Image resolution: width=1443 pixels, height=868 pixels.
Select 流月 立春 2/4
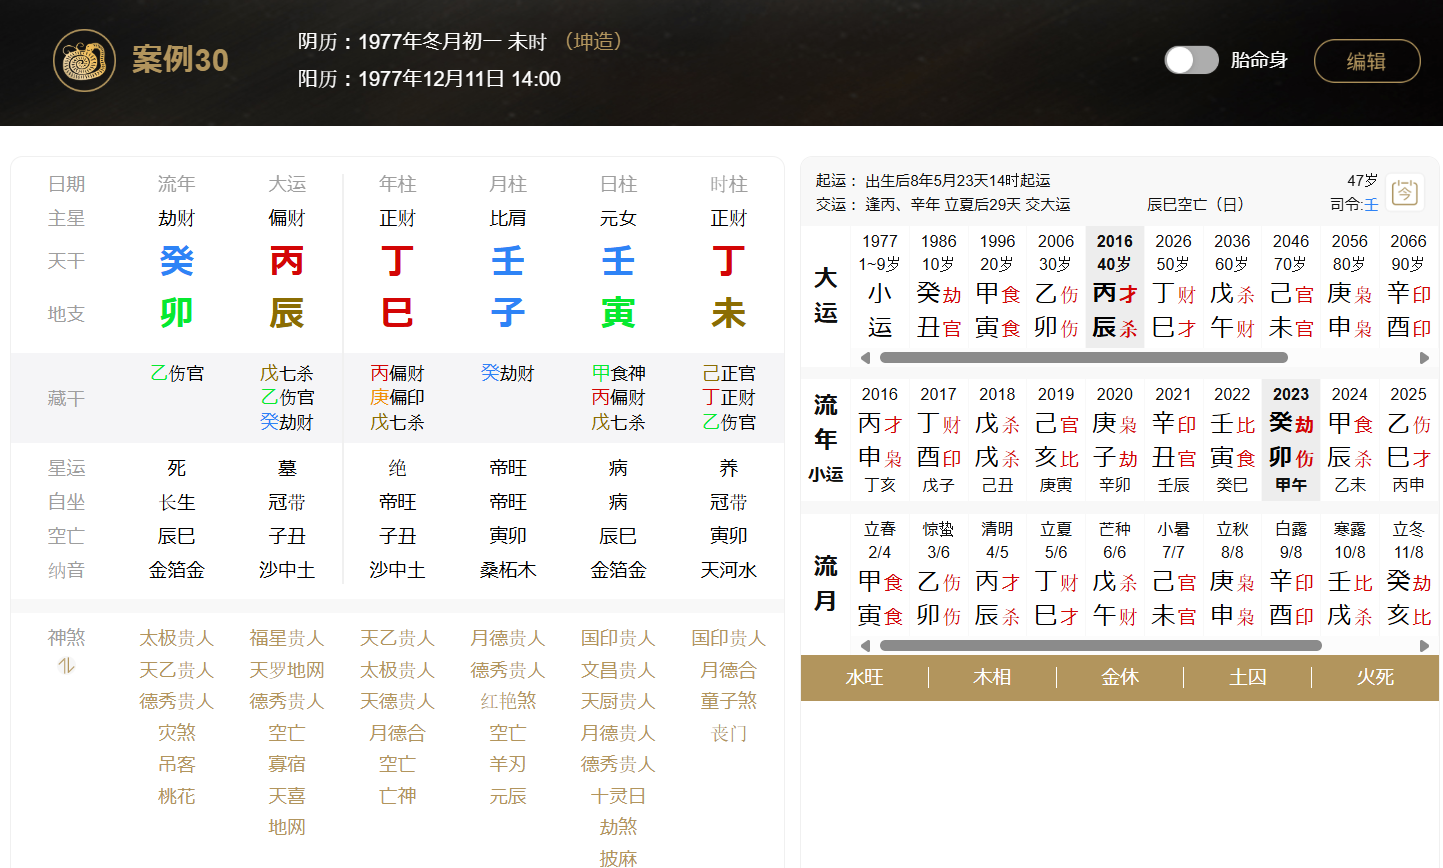coord(880,573)
